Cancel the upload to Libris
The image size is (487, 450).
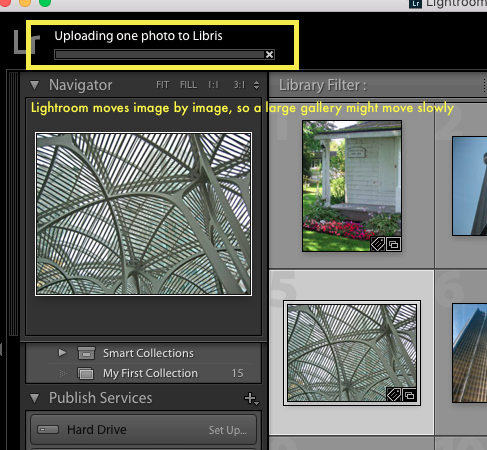[269, 54]
